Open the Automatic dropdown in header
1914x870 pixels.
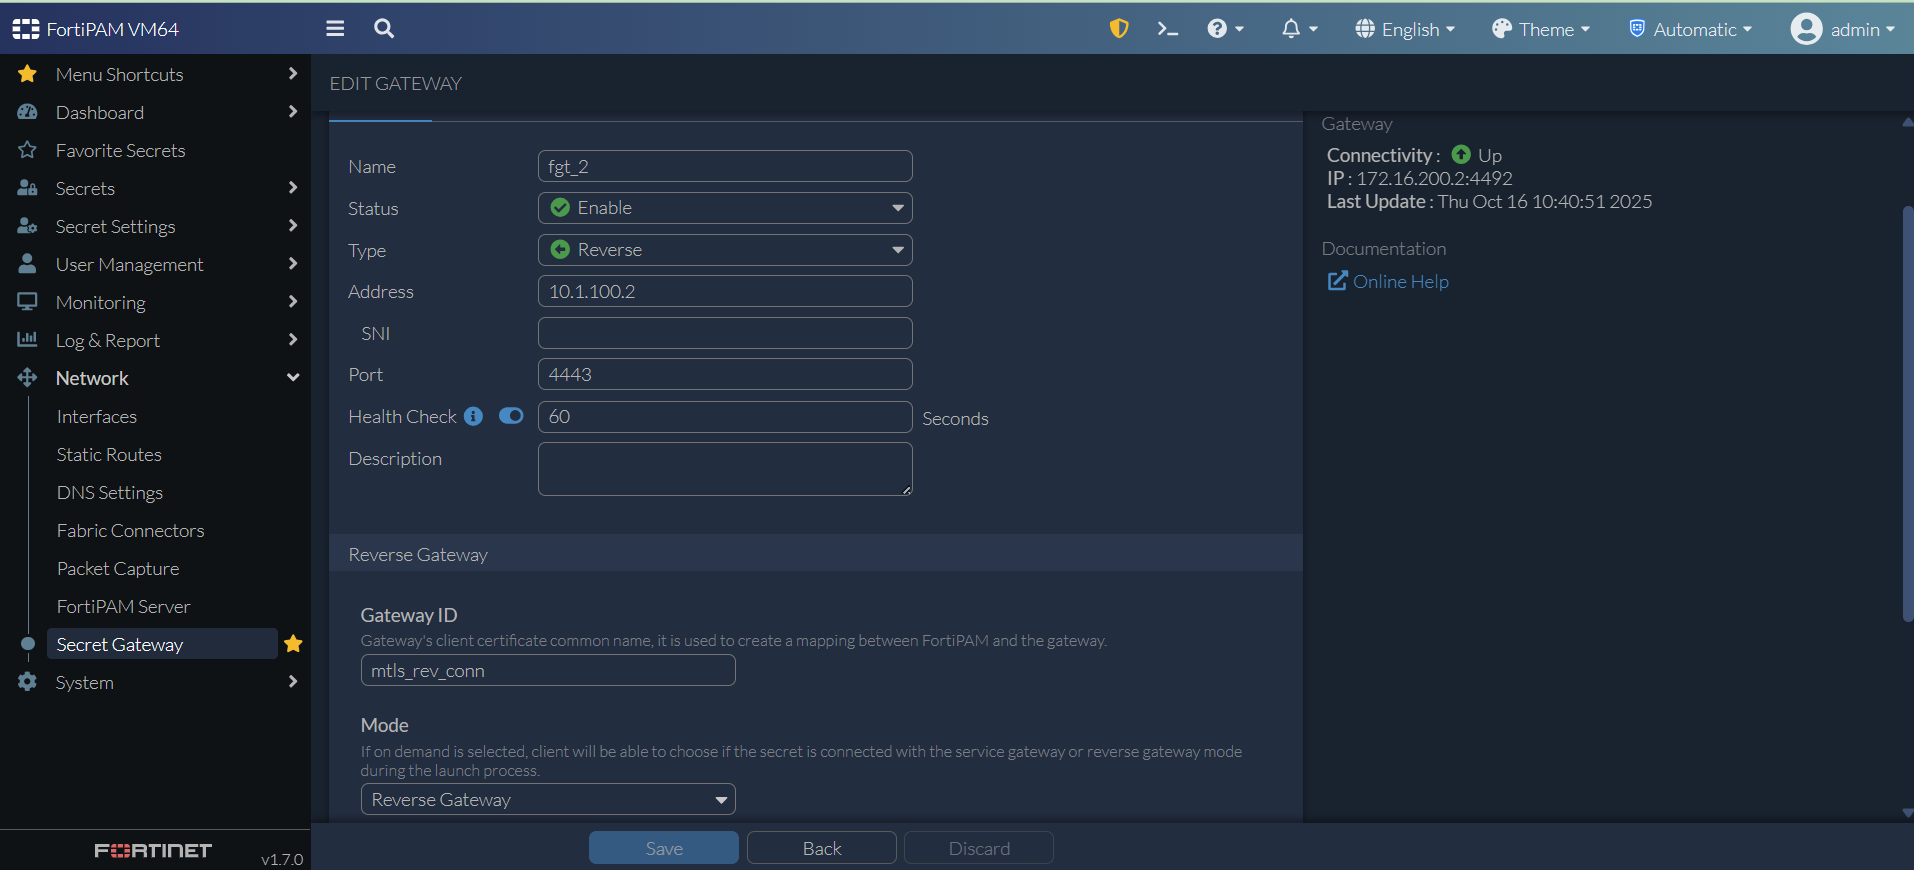(x=1691, y=29)
